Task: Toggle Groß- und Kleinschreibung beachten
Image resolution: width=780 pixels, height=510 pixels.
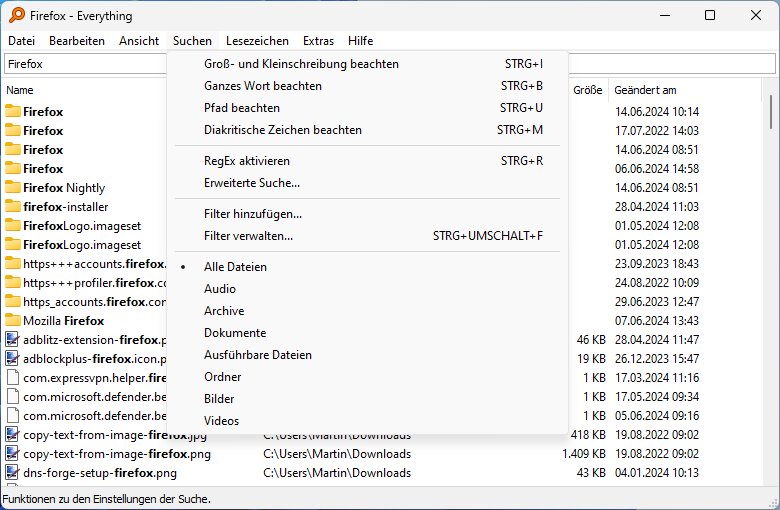Action: [x=301, y=64]
